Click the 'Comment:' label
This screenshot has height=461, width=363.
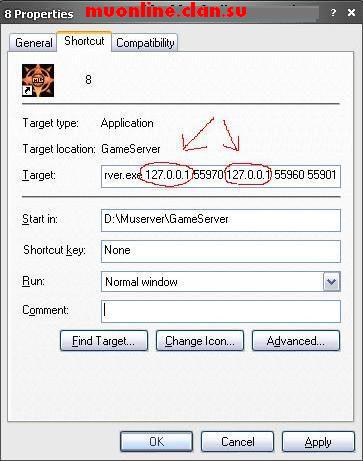(x=45, y=310)
